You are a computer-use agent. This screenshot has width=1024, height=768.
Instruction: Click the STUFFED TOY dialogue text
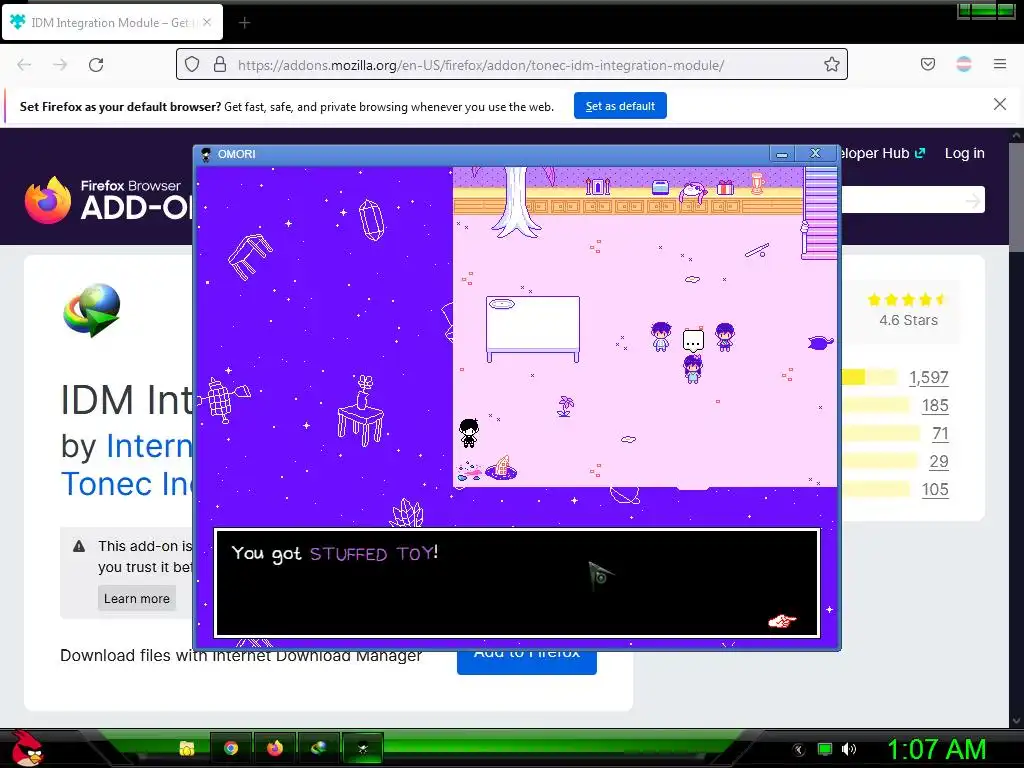click(x=371, y=554)
